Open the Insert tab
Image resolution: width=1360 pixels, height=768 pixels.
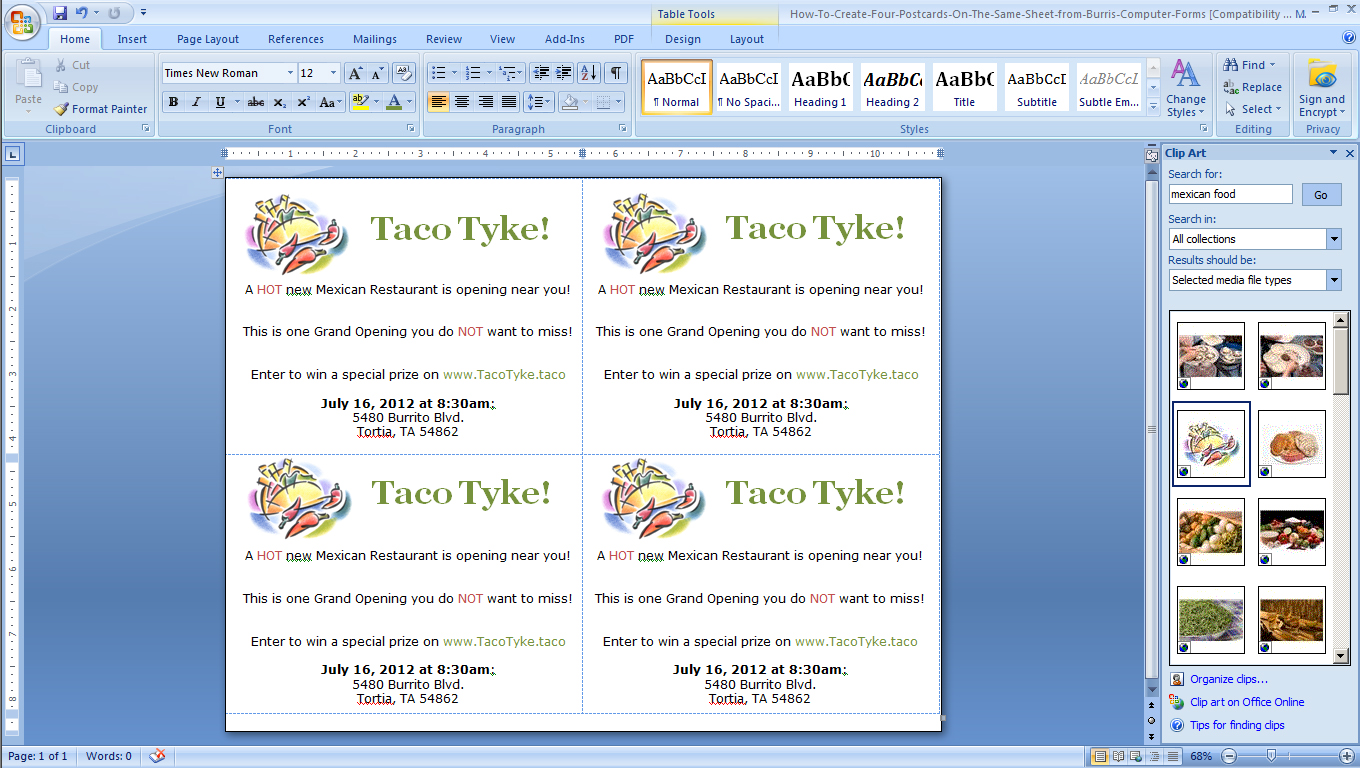[132, 39]
